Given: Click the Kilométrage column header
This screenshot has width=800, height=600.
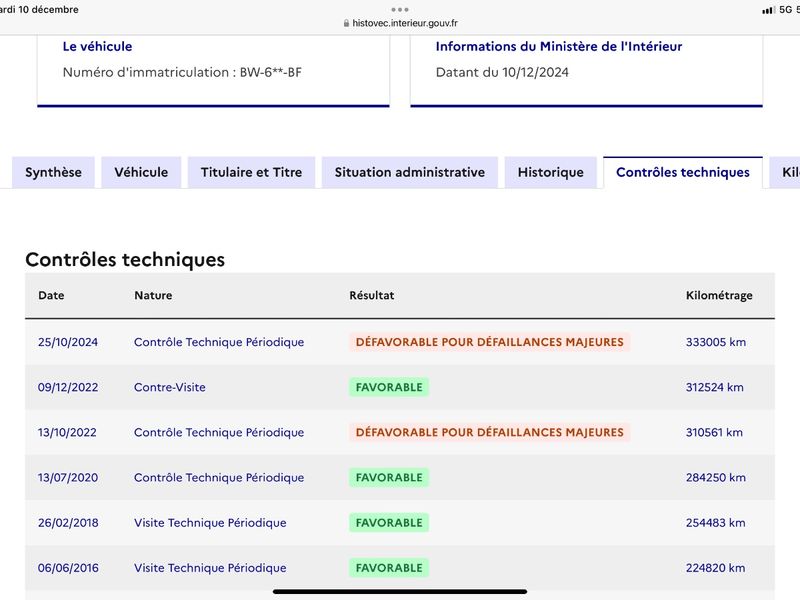Looking at the screenshot, I should coord(719,295).
